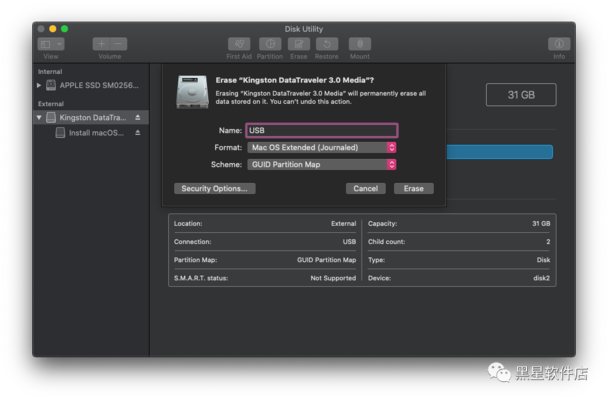Click the Location value External
Viewport: 608px width, 400px height.
(x=344, y=224)
